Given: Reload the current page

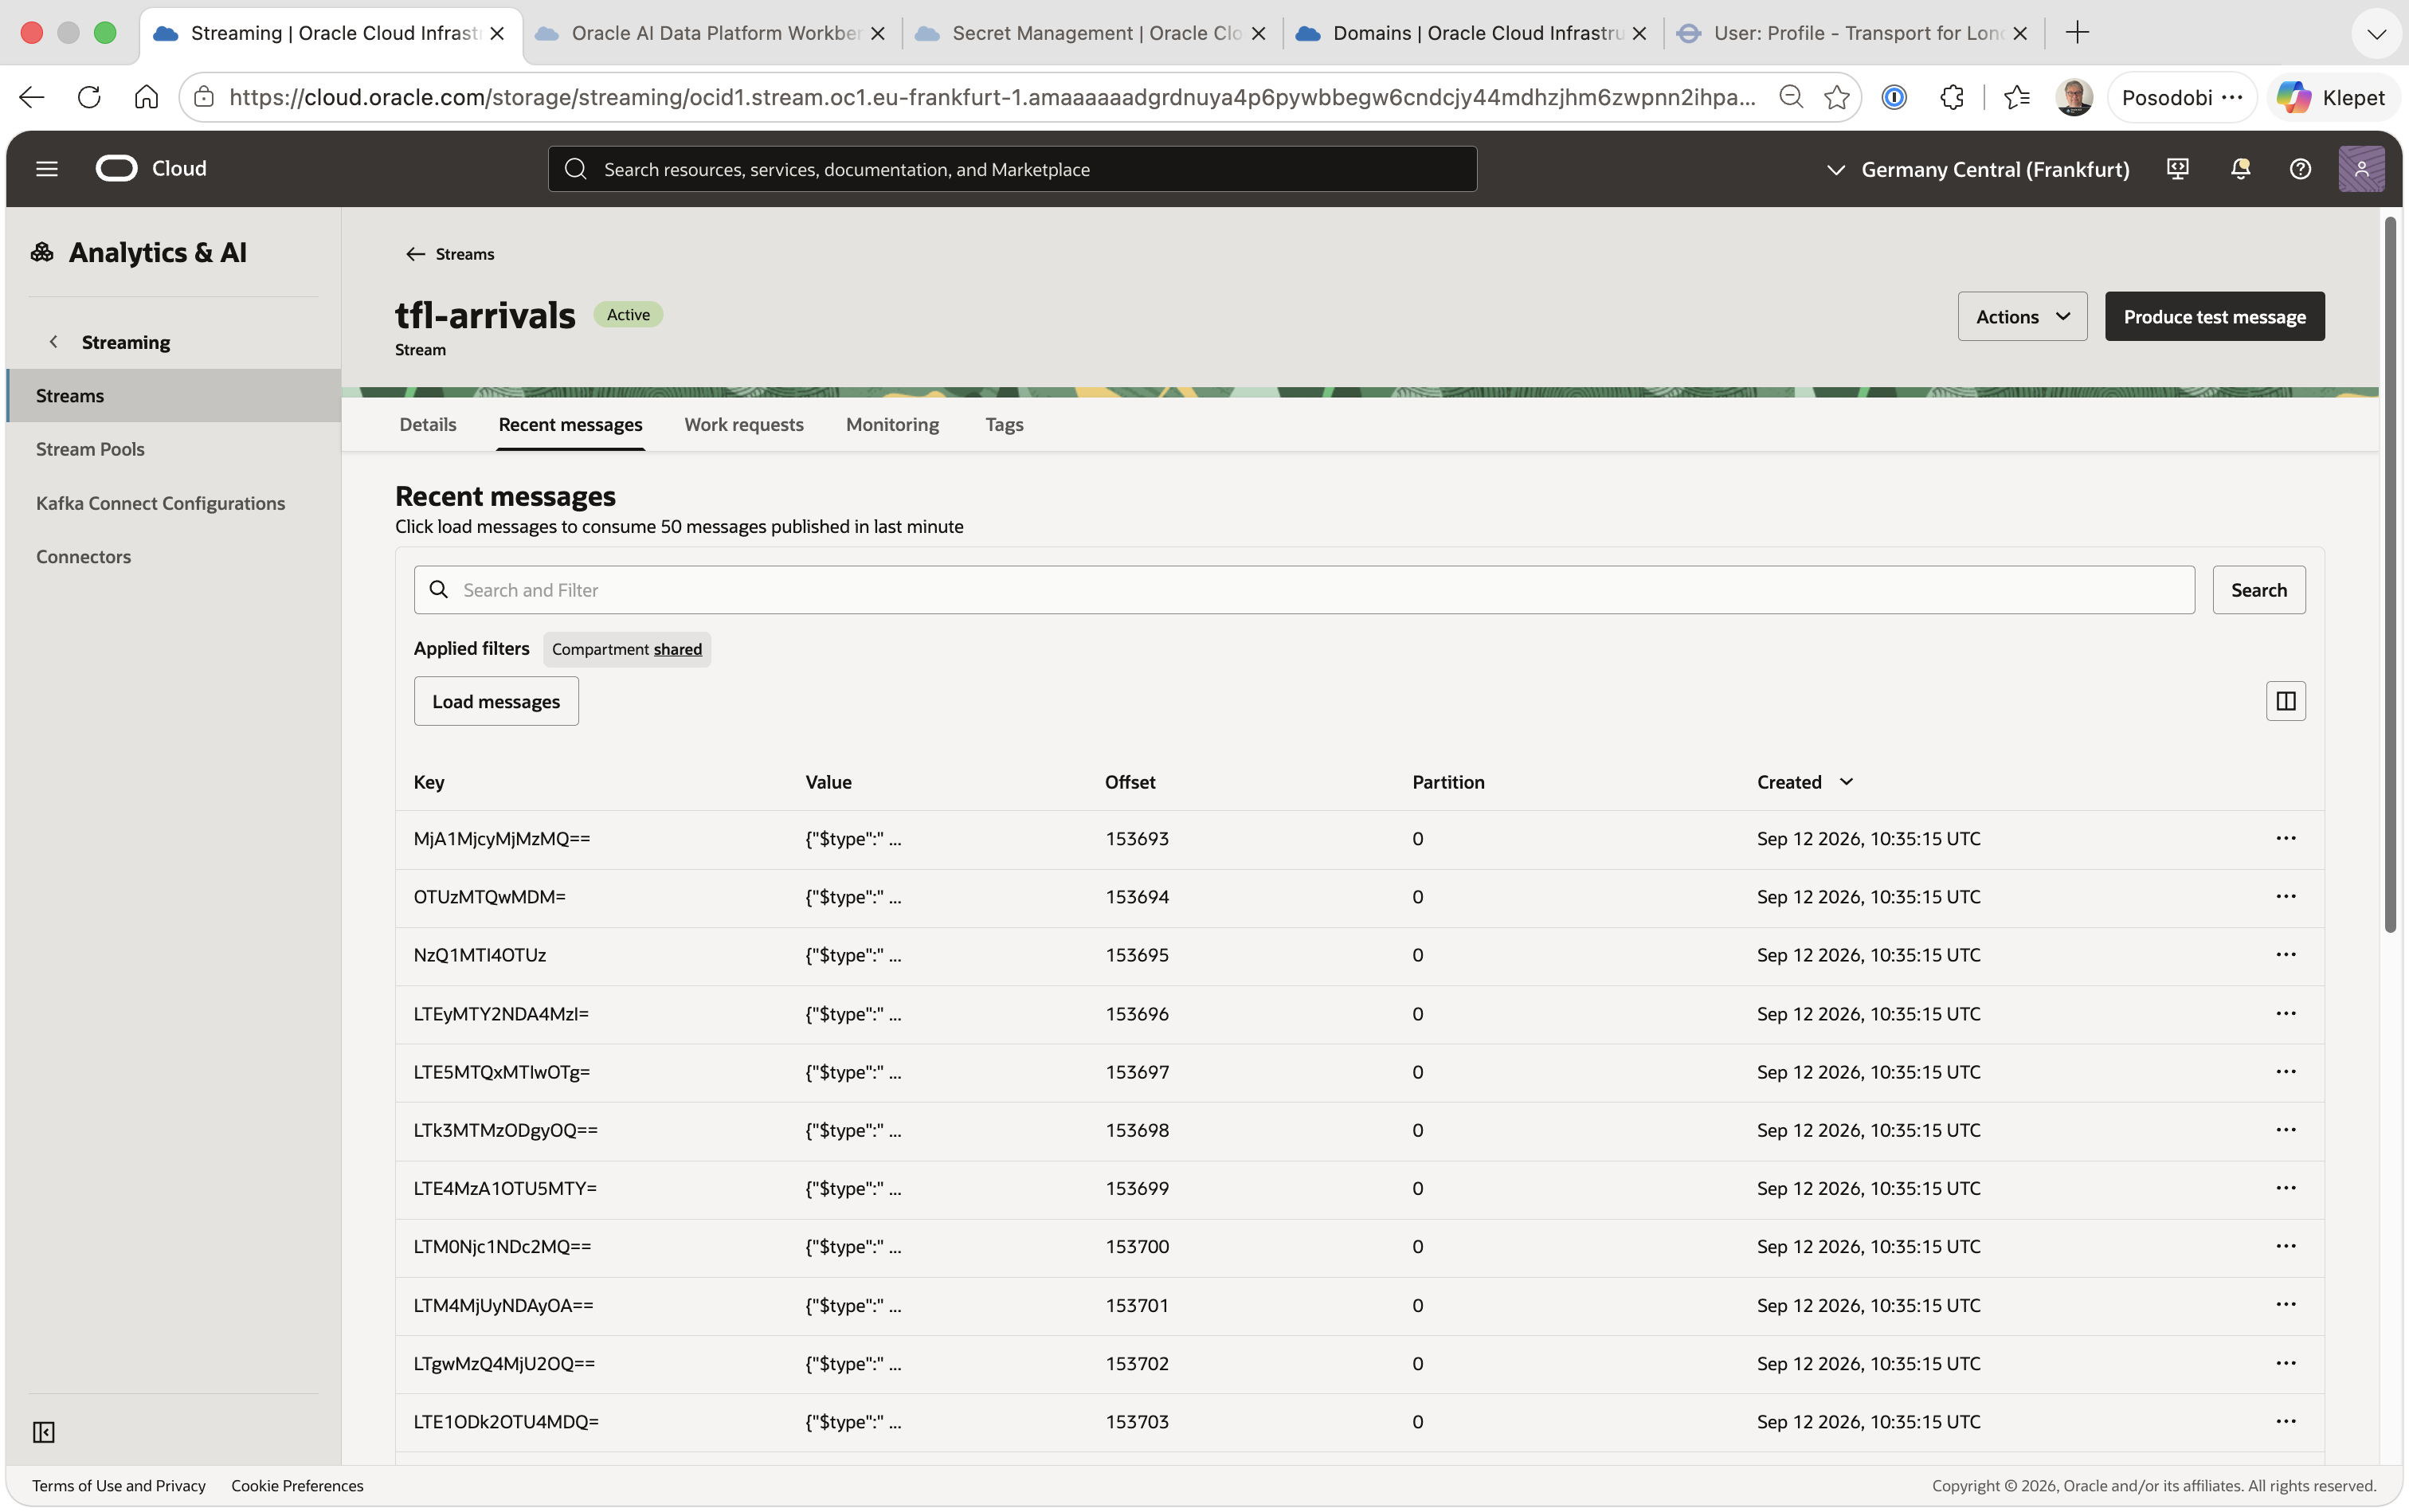Looking at the screenshot, I should (89, 97).
